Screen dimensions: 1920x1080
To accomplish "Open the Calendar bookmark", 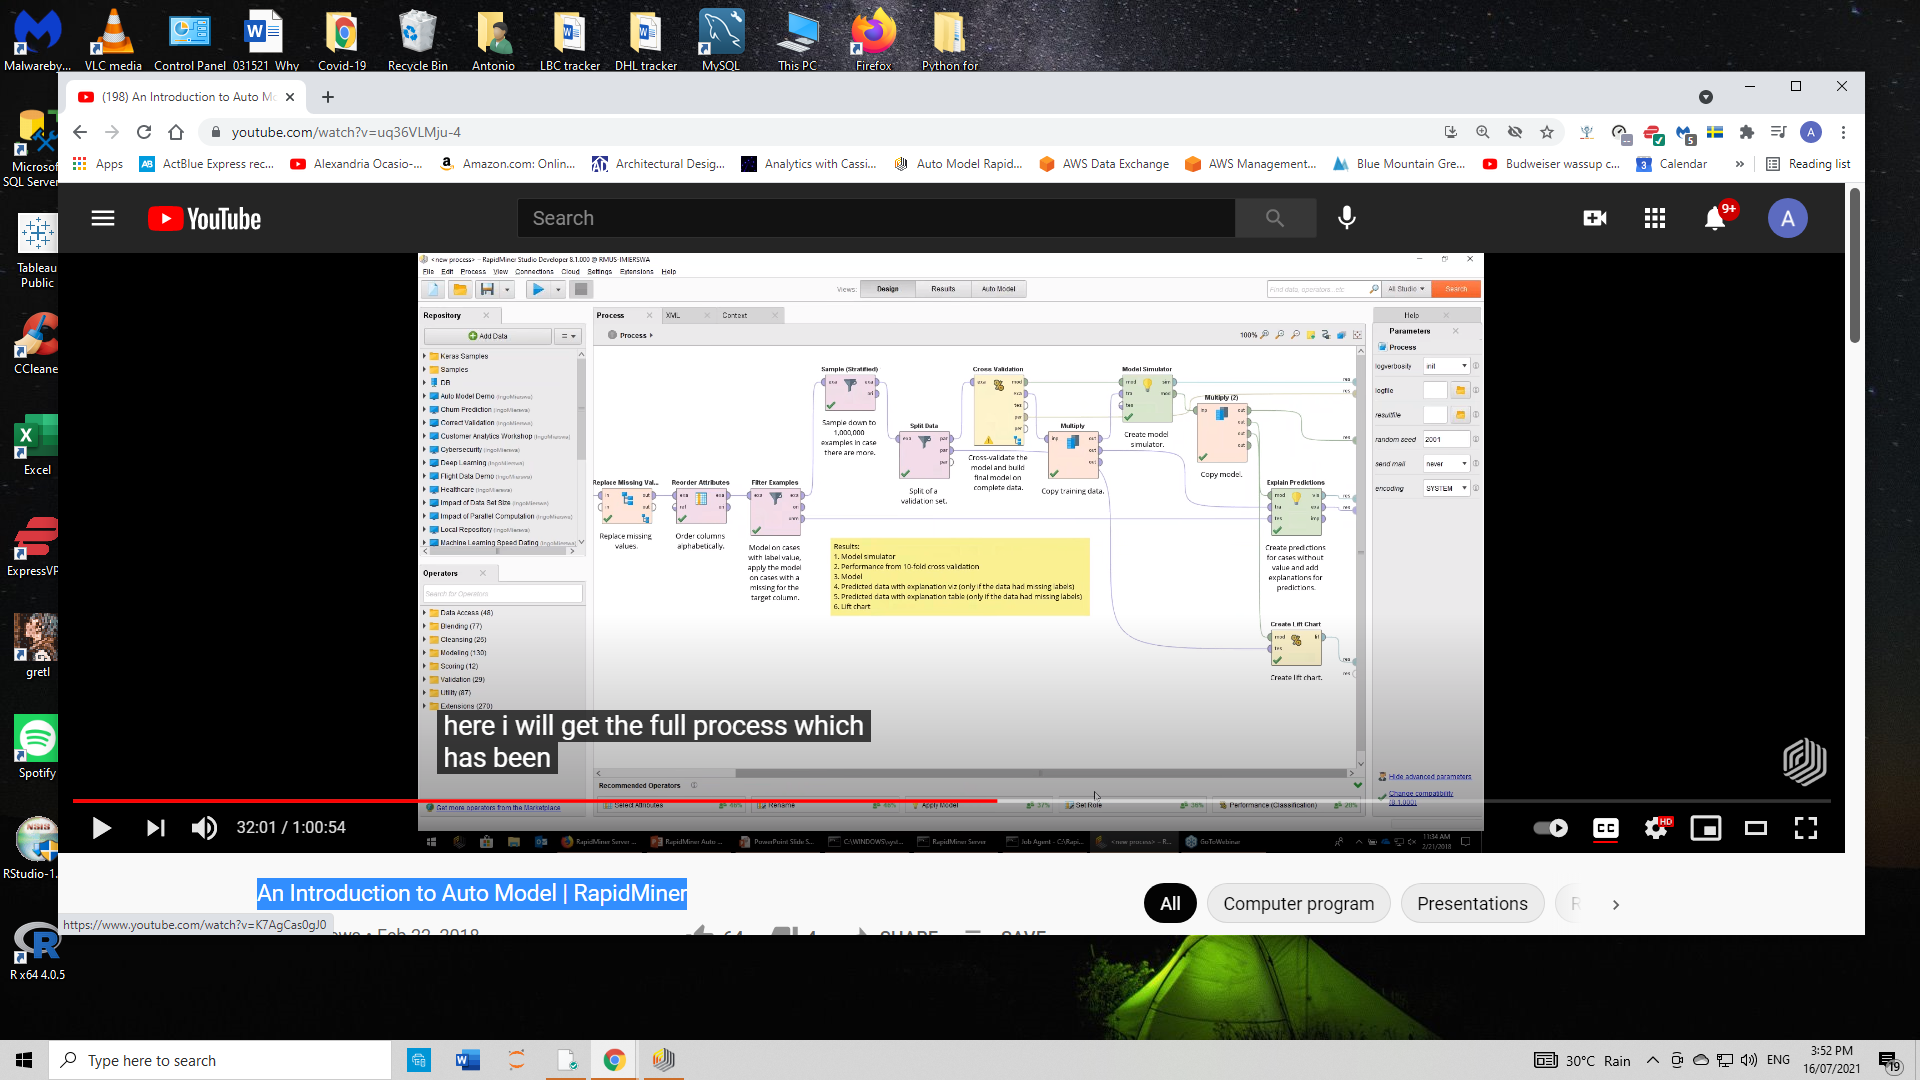I will point(1672,164).
